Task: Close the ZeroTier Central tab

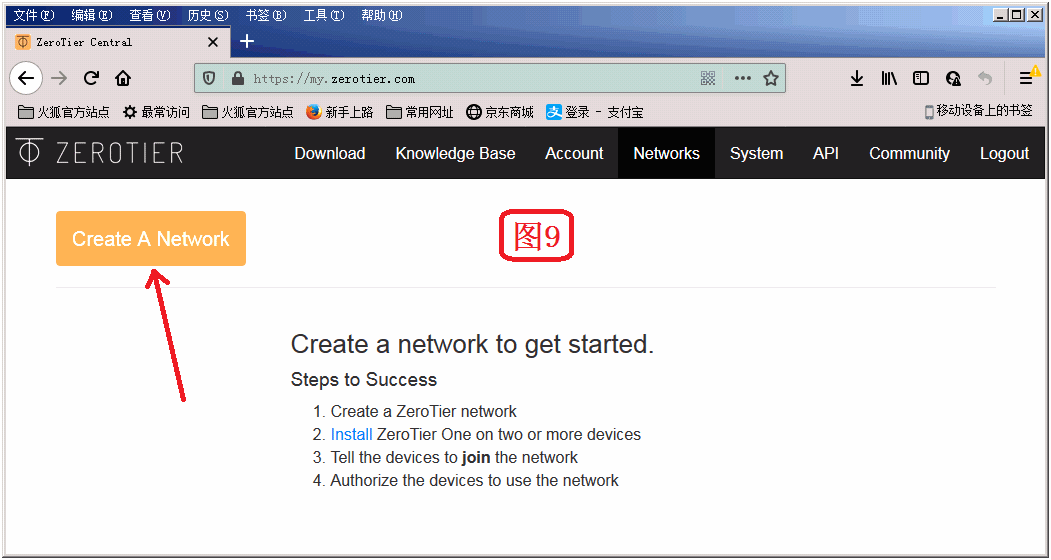Action: pos(213,42)
